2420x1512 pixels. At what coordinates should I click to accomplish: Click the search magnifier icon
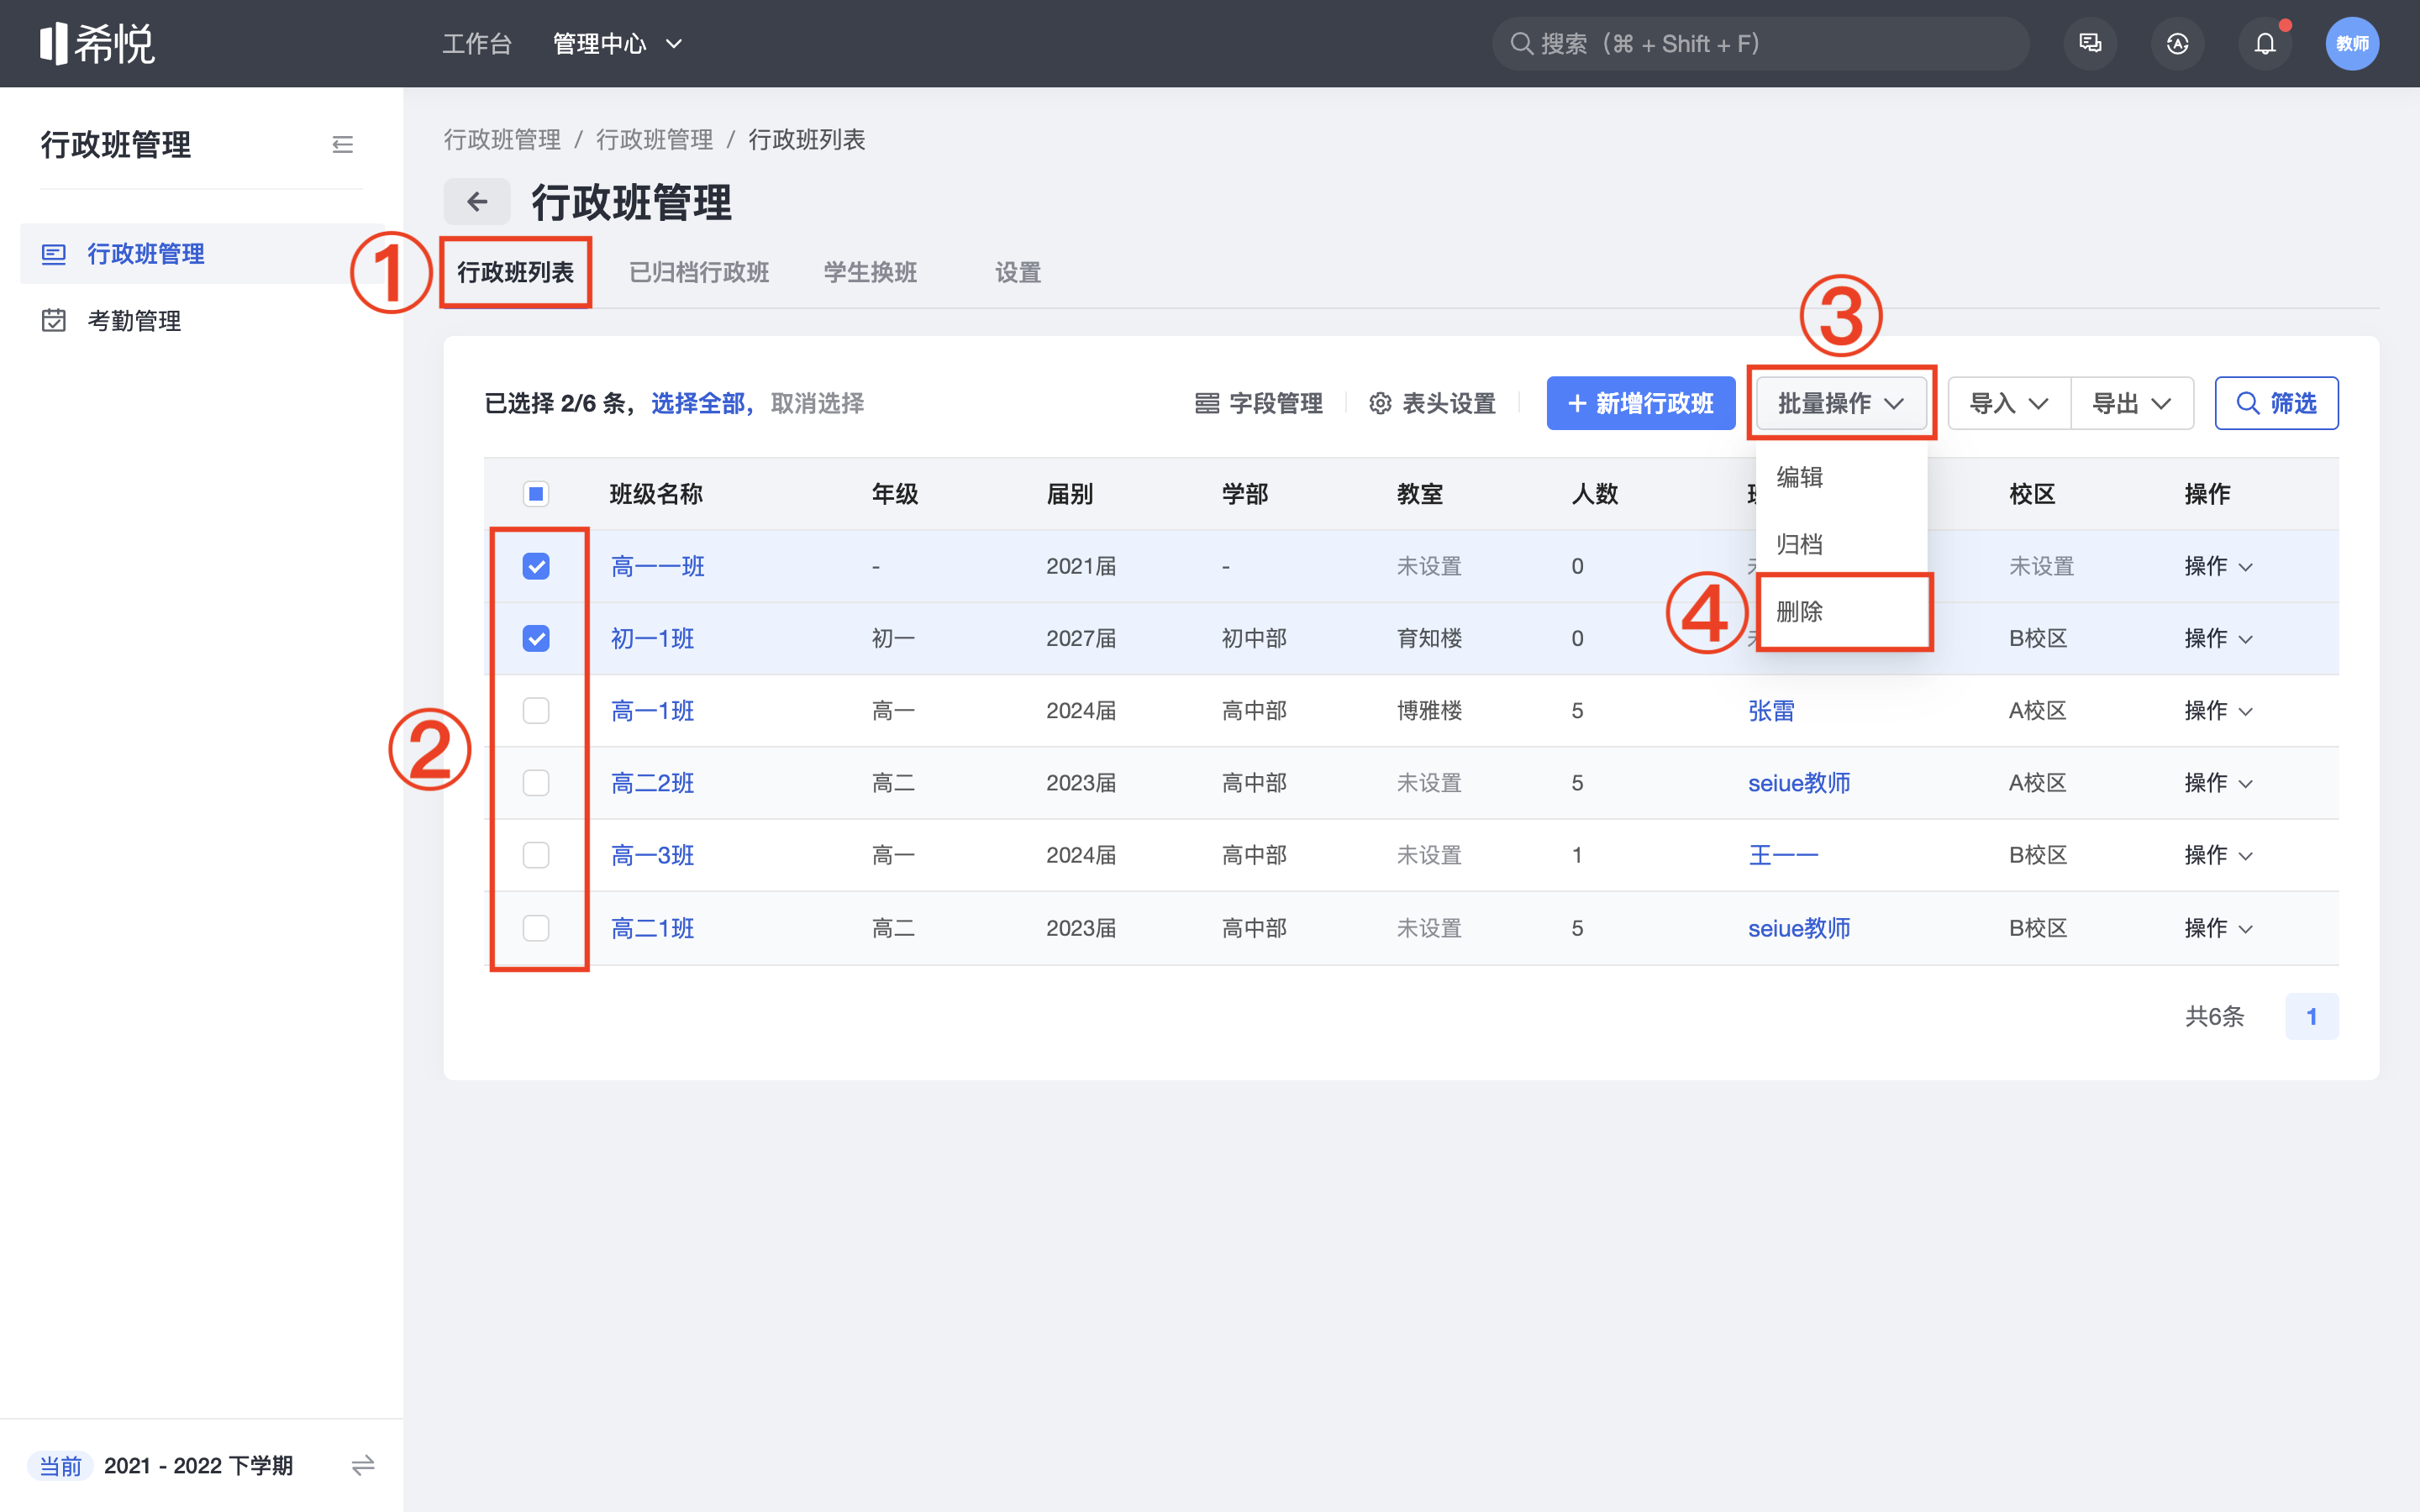[1521, 44]
